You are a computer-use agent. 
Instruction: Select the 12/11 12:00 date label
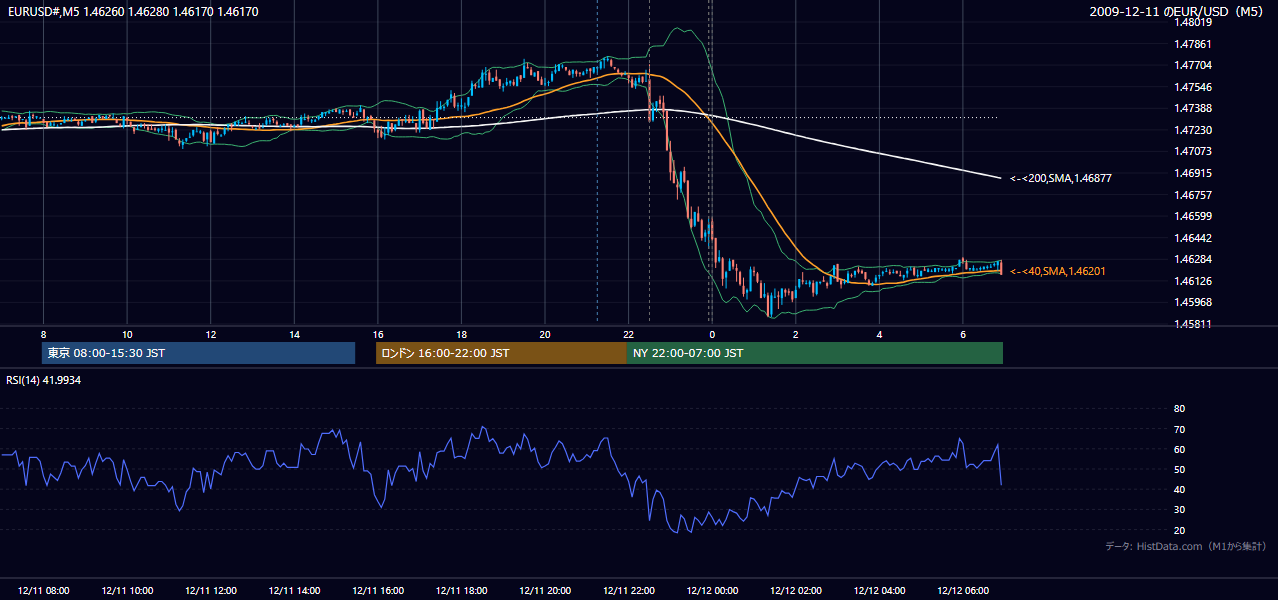coord(211,591)
